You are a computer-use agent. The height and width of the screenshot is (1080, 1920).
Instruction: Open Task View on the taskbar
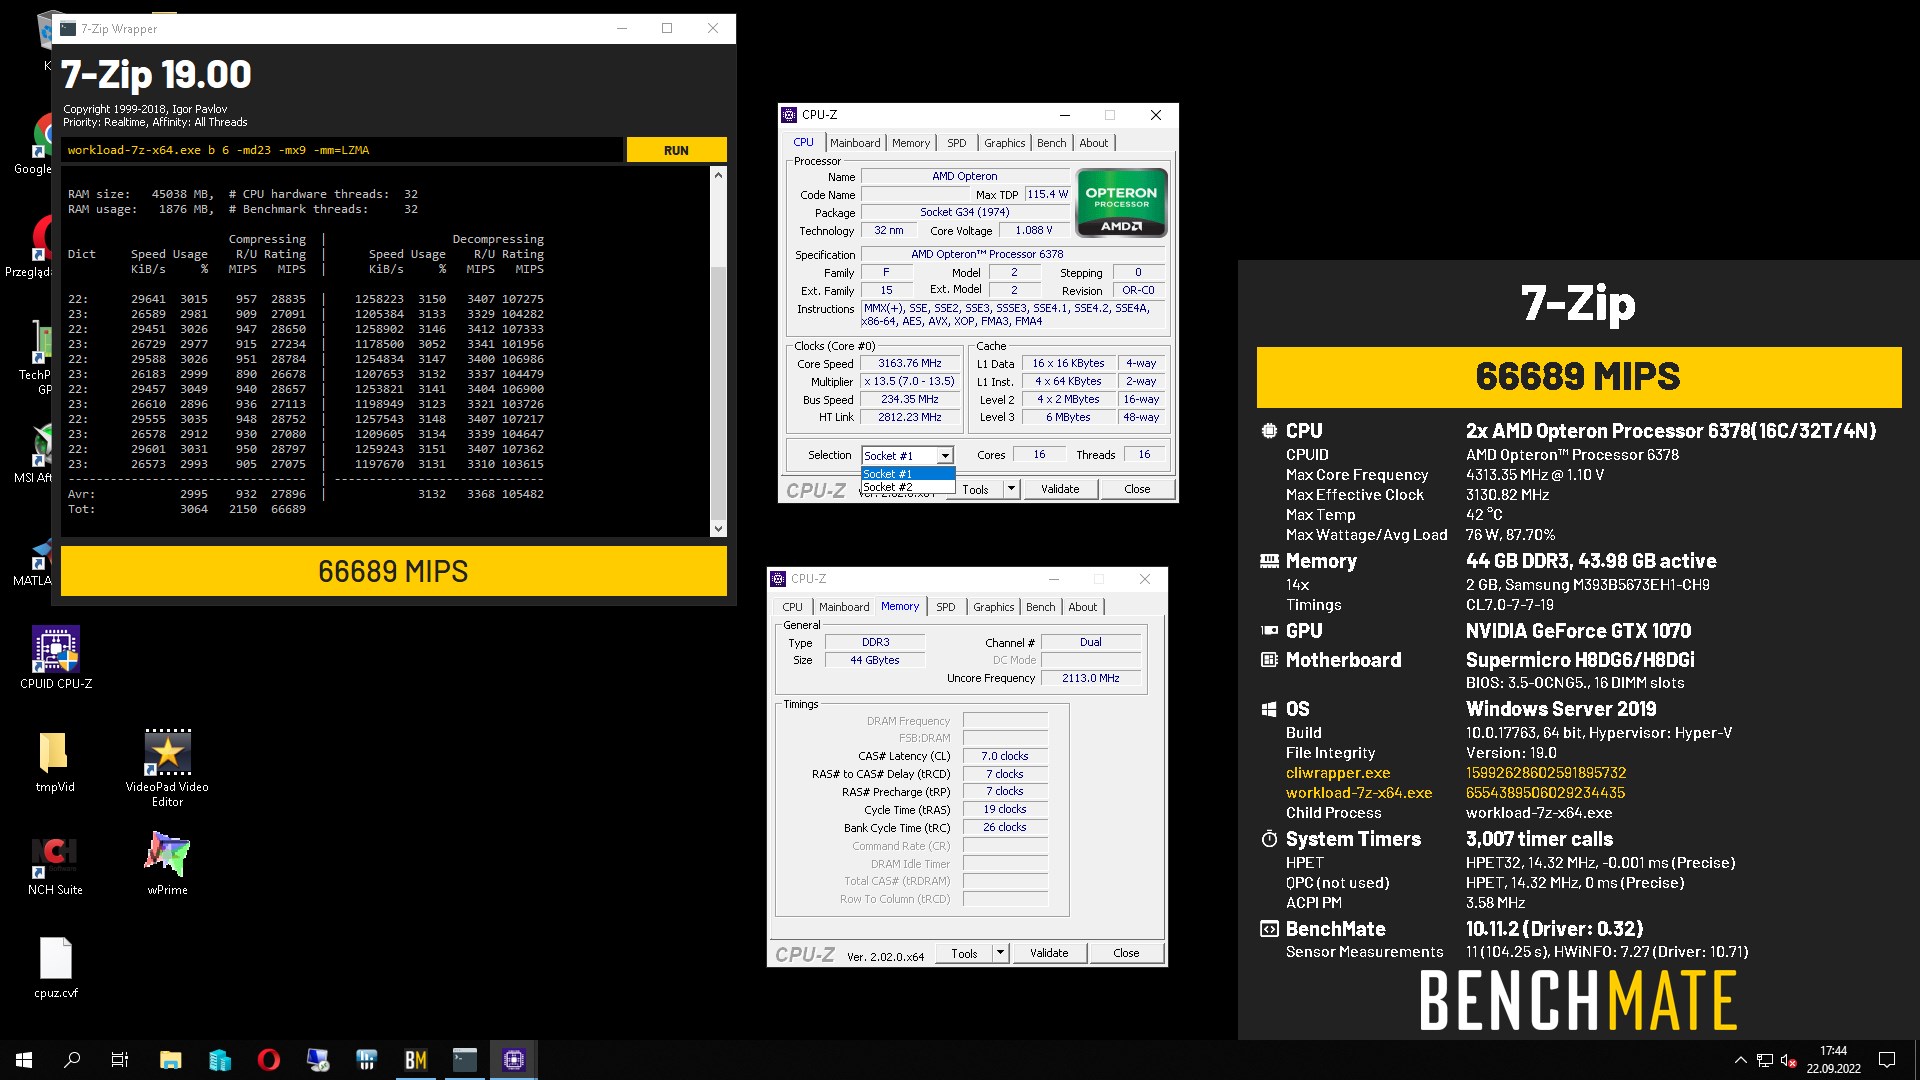[x=120, y=1060]
